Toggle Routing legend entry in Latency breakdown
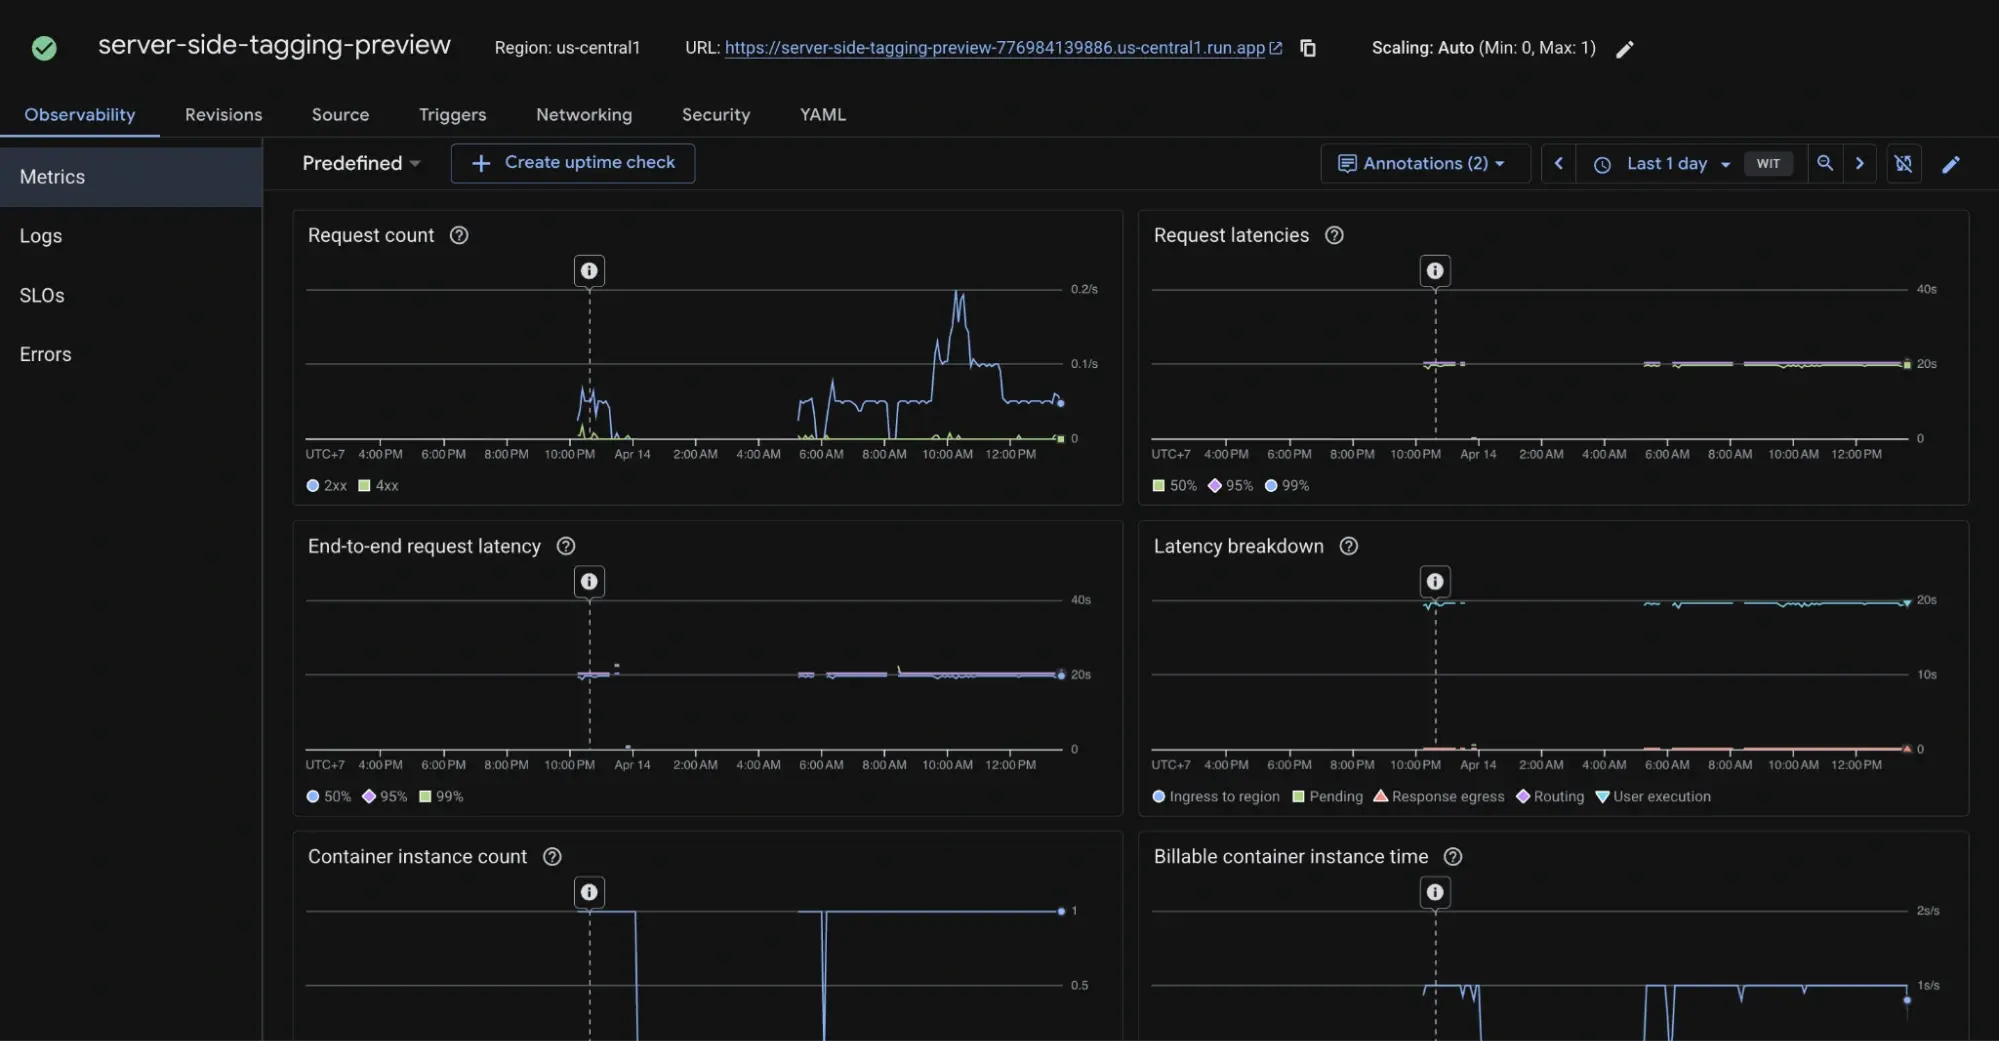Image resolution: width=1999 pixels, height=1042 pixels. tap(1551, 797)
